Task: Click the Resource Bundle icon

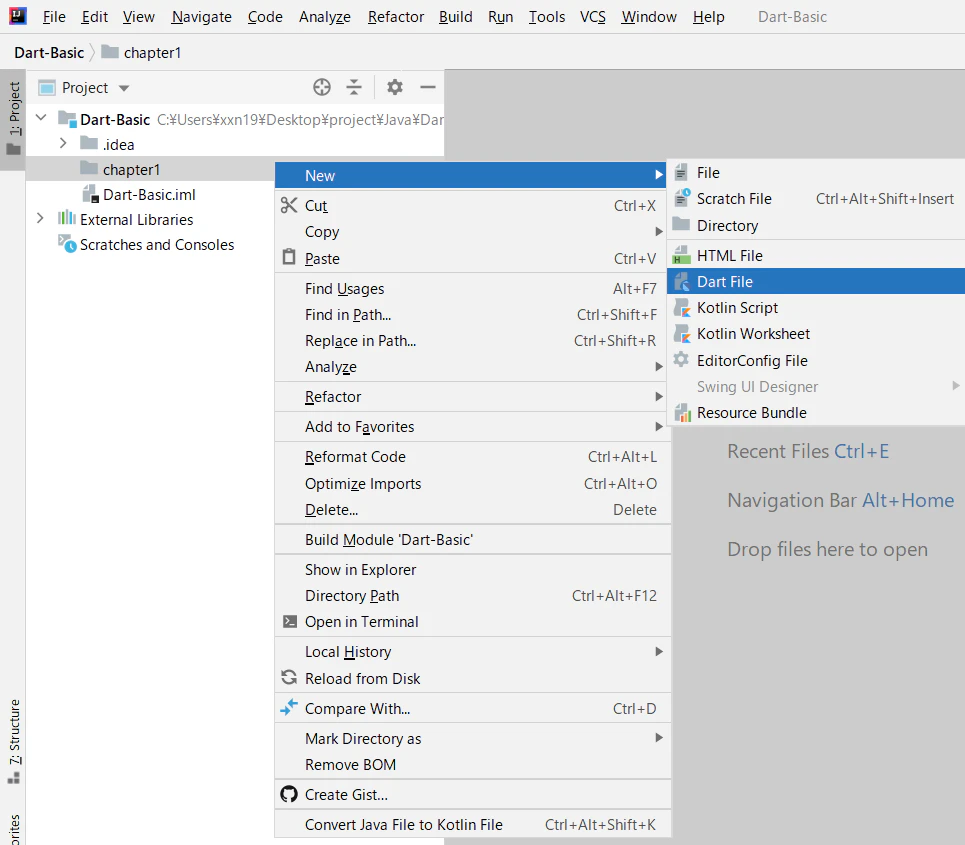Action: 682,412
